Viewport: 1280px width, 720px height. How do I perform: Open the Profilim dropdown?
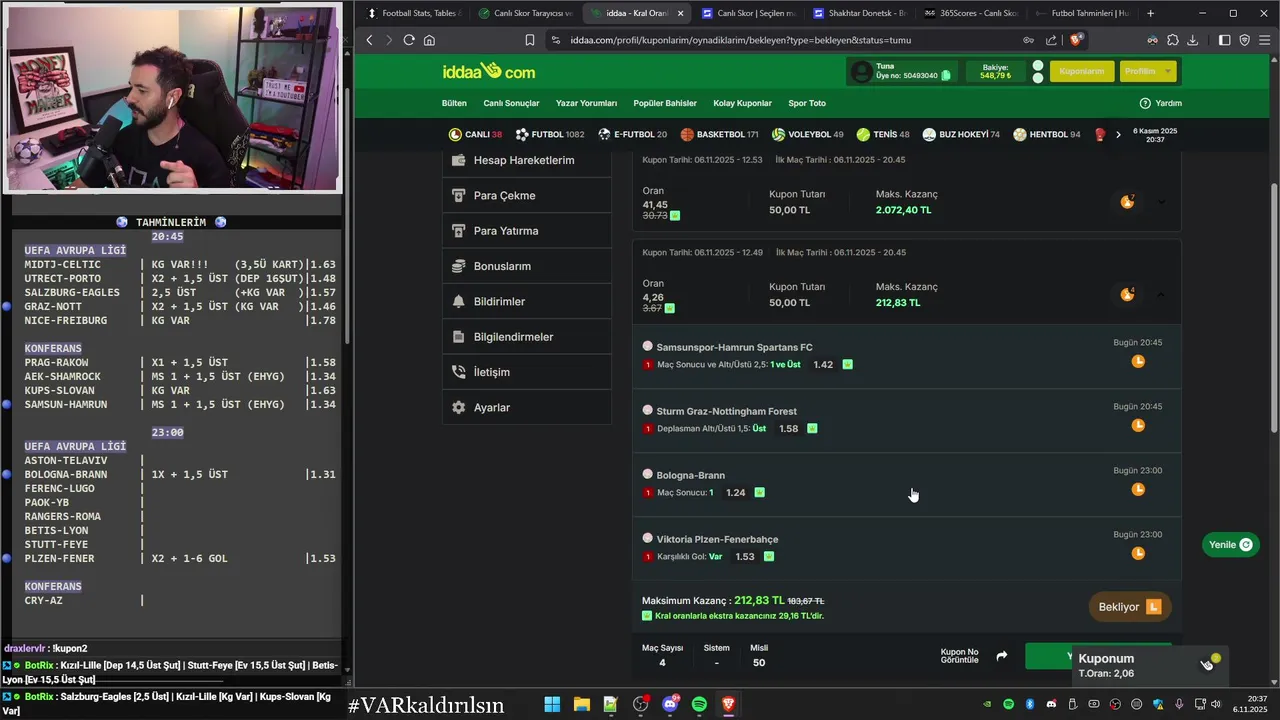point(1149,71)
